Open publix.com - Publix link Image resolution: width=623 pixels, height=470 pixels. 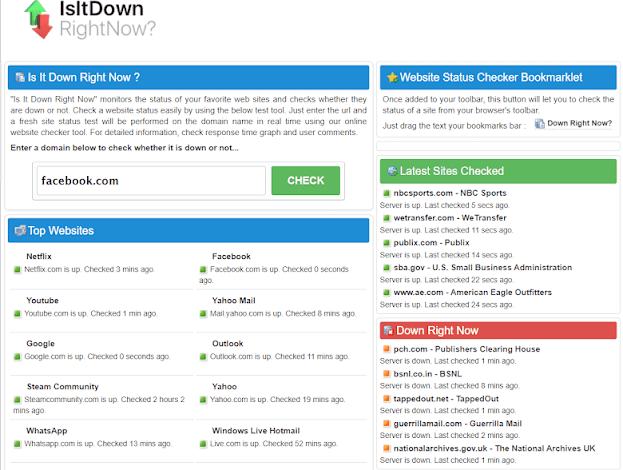pyautogui.click(x=431, y=243)
